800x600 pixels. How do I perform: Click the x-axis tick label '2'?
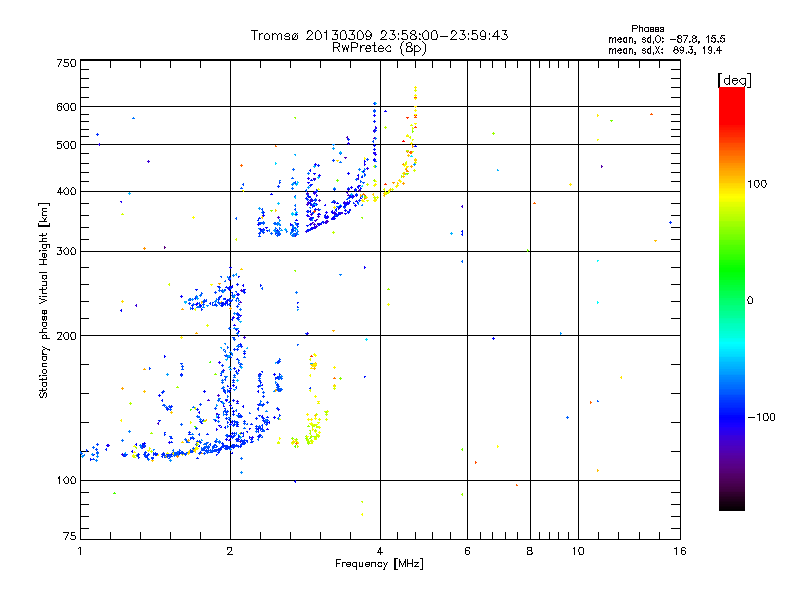[x=230, y=551]
